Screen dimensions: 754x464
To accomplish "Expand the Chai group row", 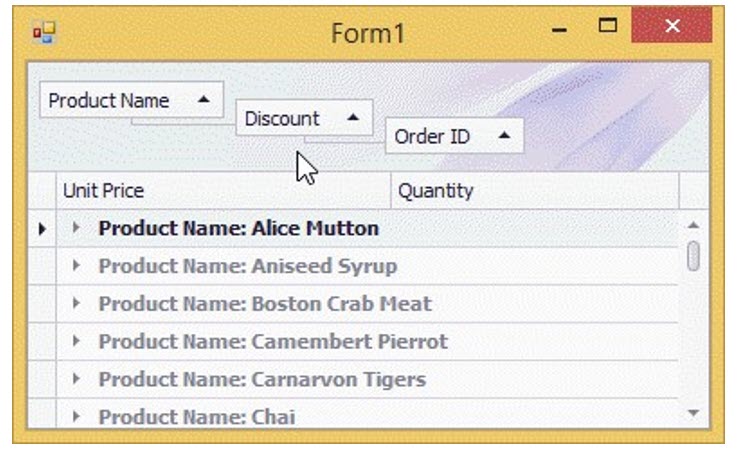I will 76,416.
